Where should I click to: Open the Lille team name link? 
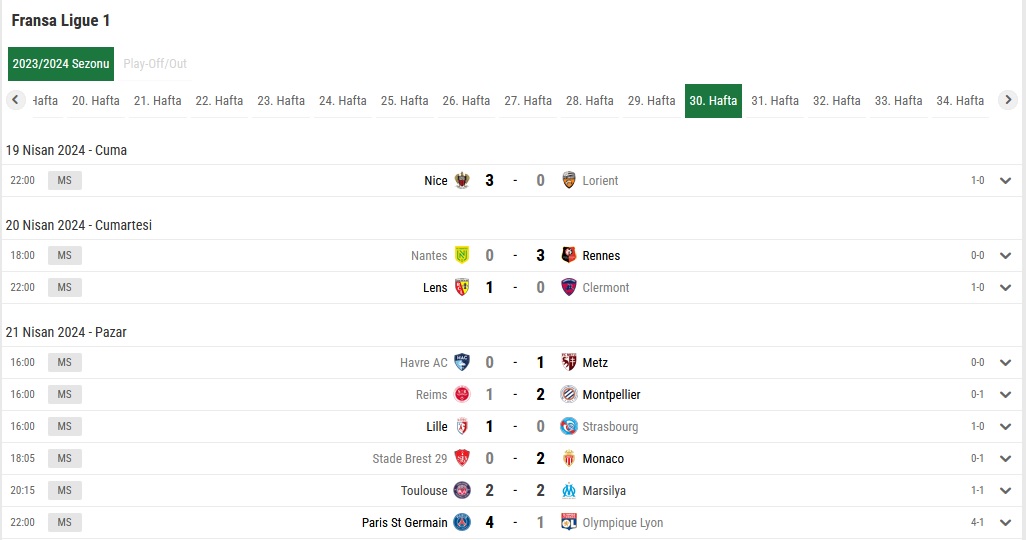tap(436, 426)
